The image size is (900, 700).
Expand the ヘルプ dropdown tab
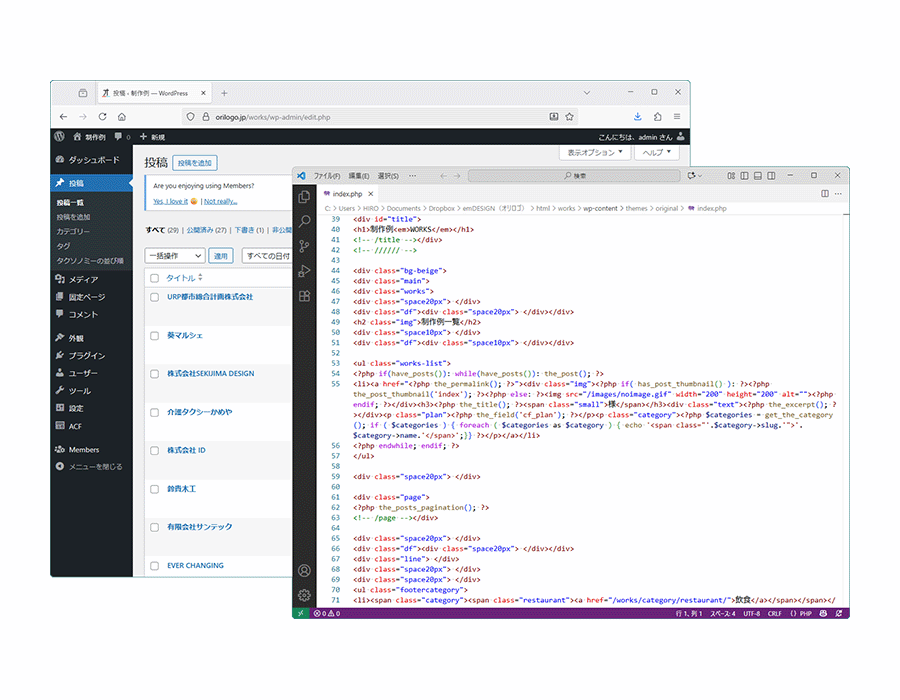point(656,153)
